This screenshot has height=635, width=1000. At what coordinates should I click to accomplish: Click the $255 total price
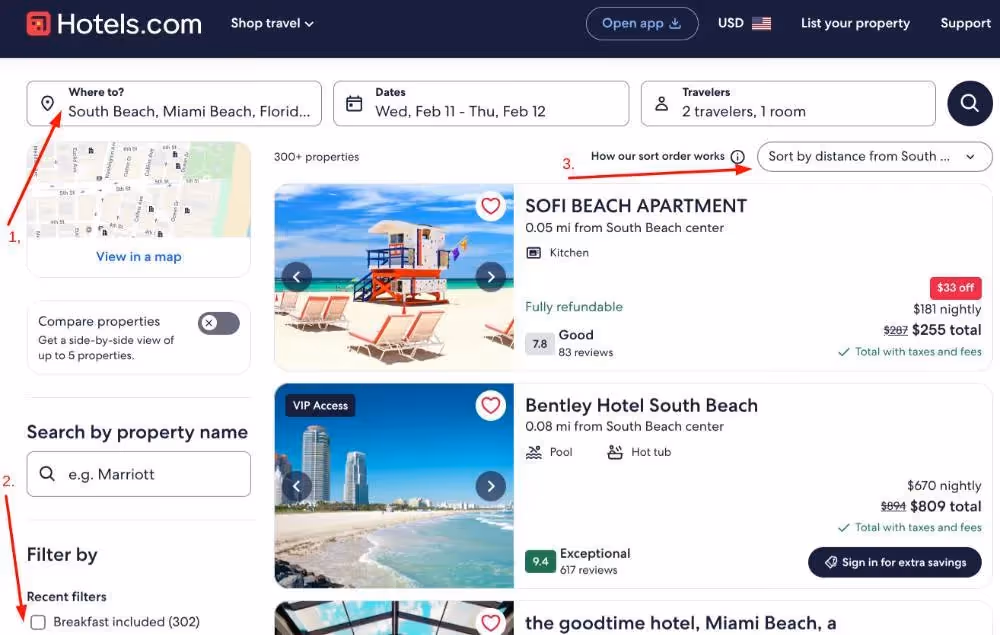click(x=946, y=330)
